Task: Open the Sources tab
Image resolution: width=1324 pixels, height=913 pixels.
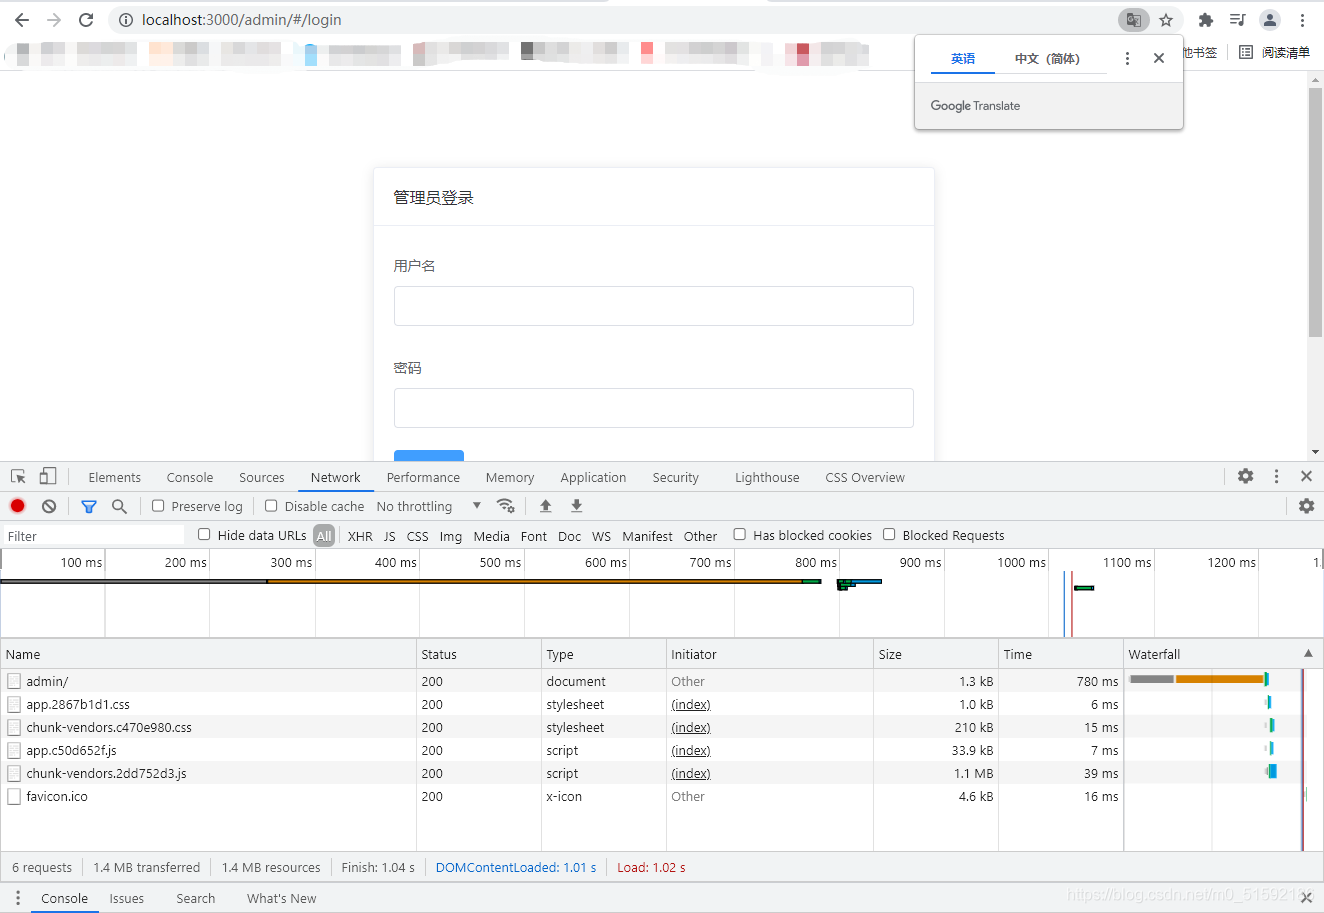Action: click(262, 478)
